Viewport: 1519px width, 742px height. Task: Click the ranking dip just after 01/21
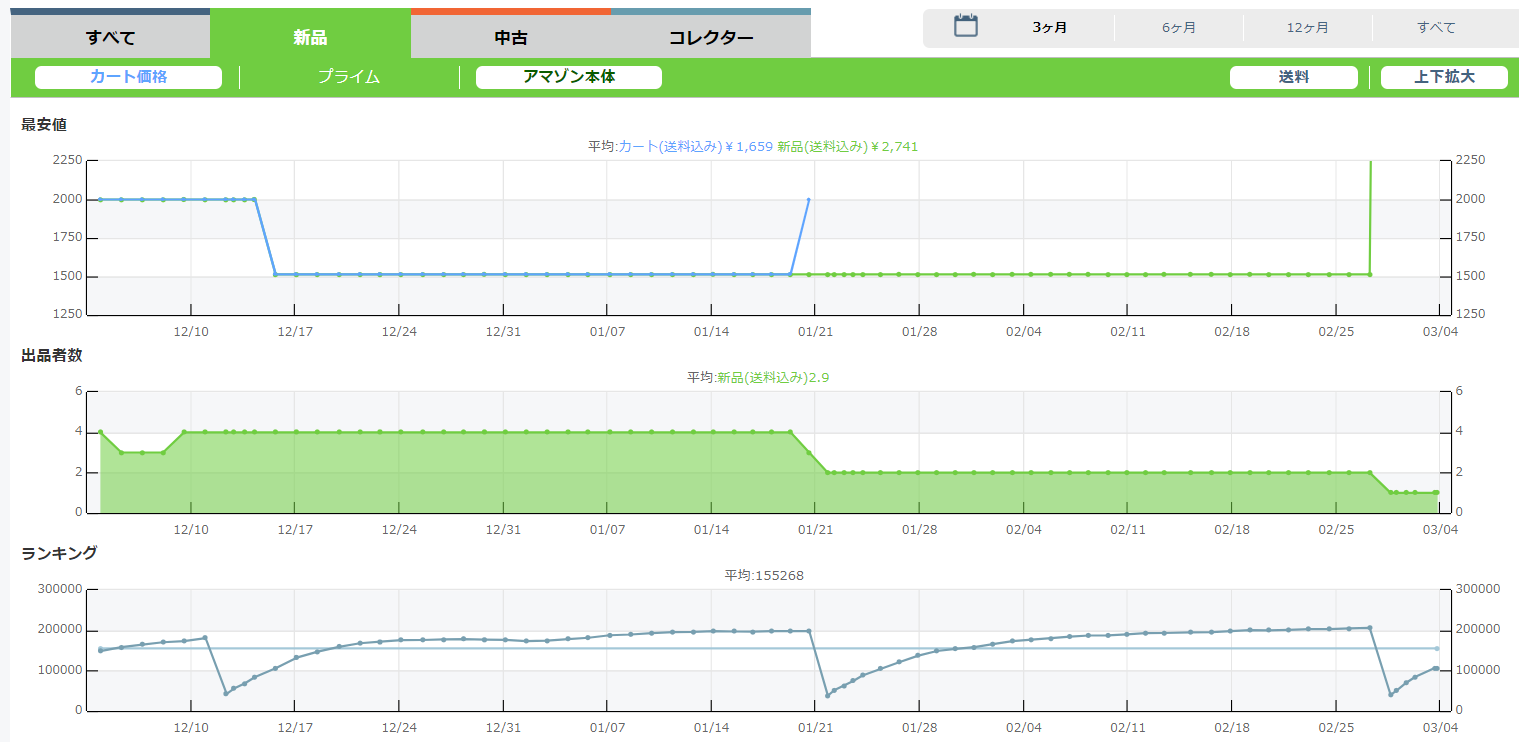(x=827, y=695)
